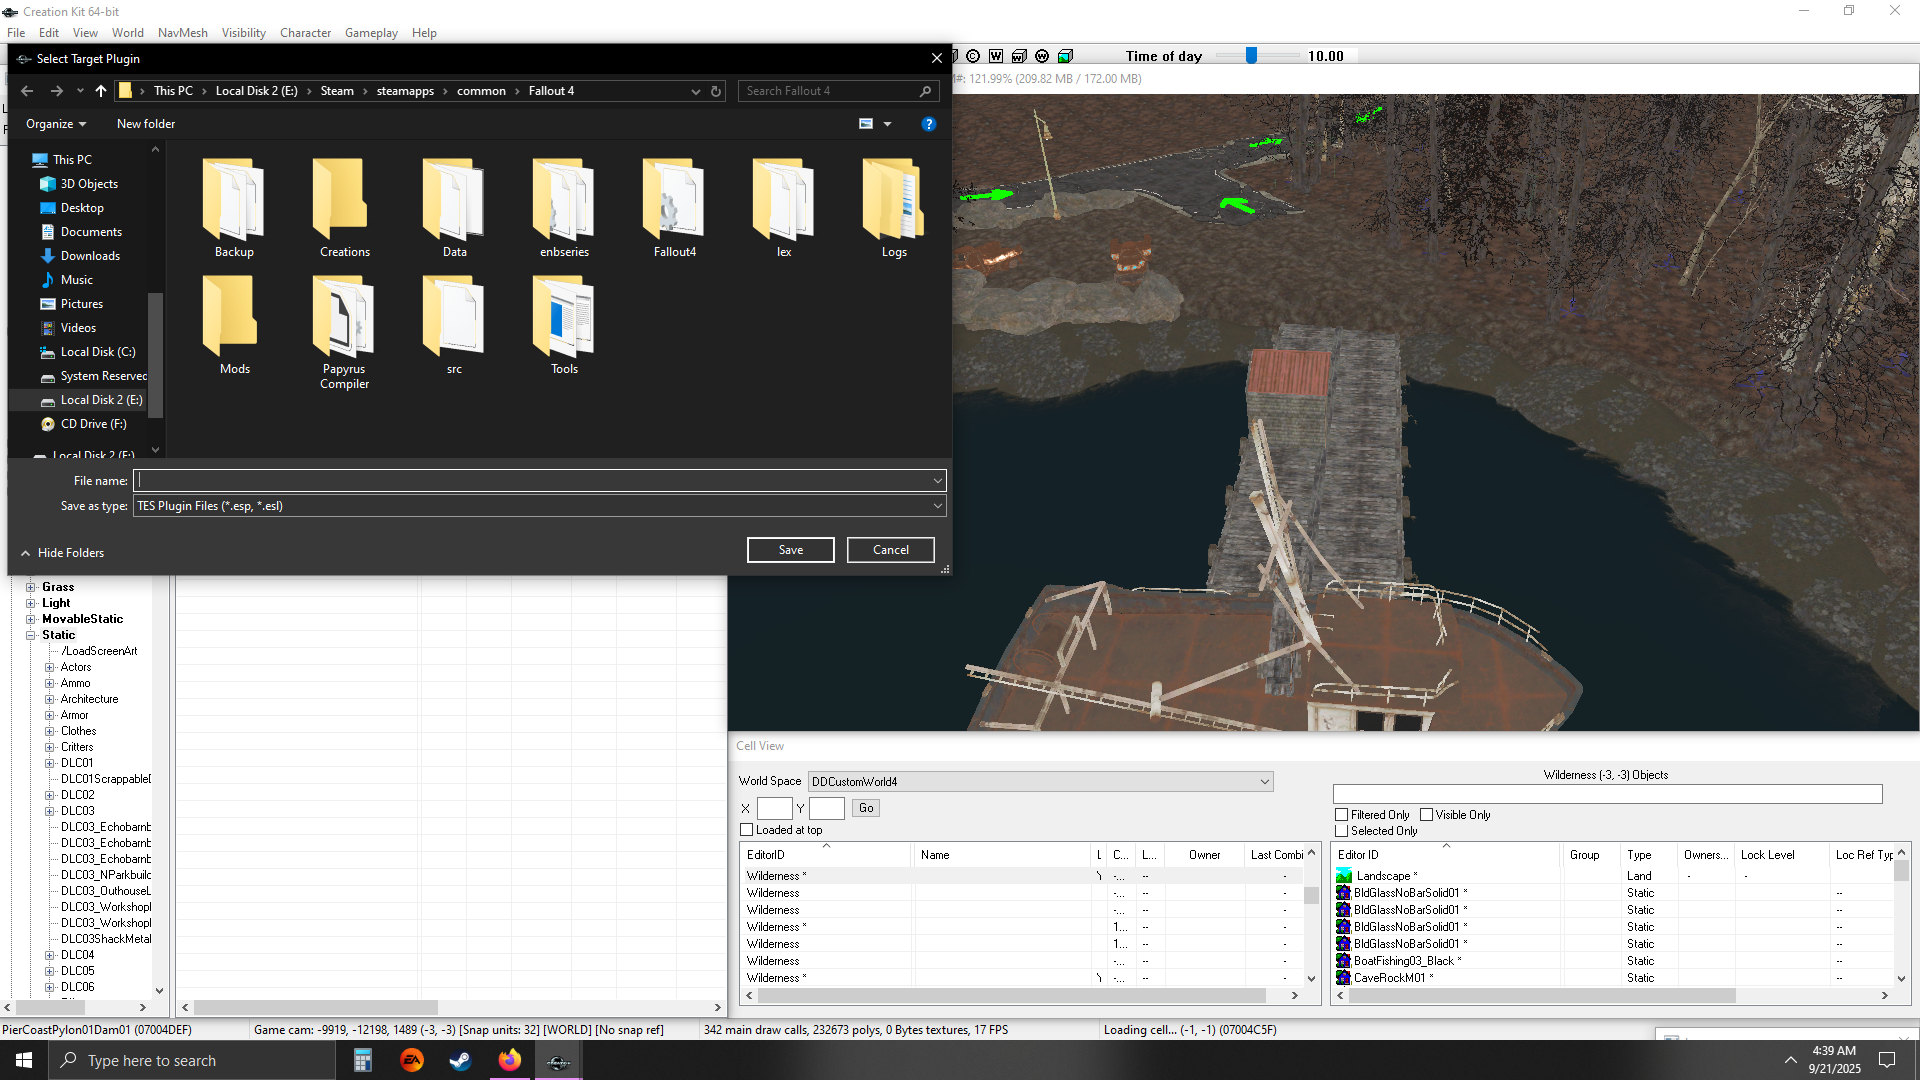The height and width of the screenshot is (1080, 1920).
Task: Enable the Filtered Only checkbox
Action: pos(1342,815)
